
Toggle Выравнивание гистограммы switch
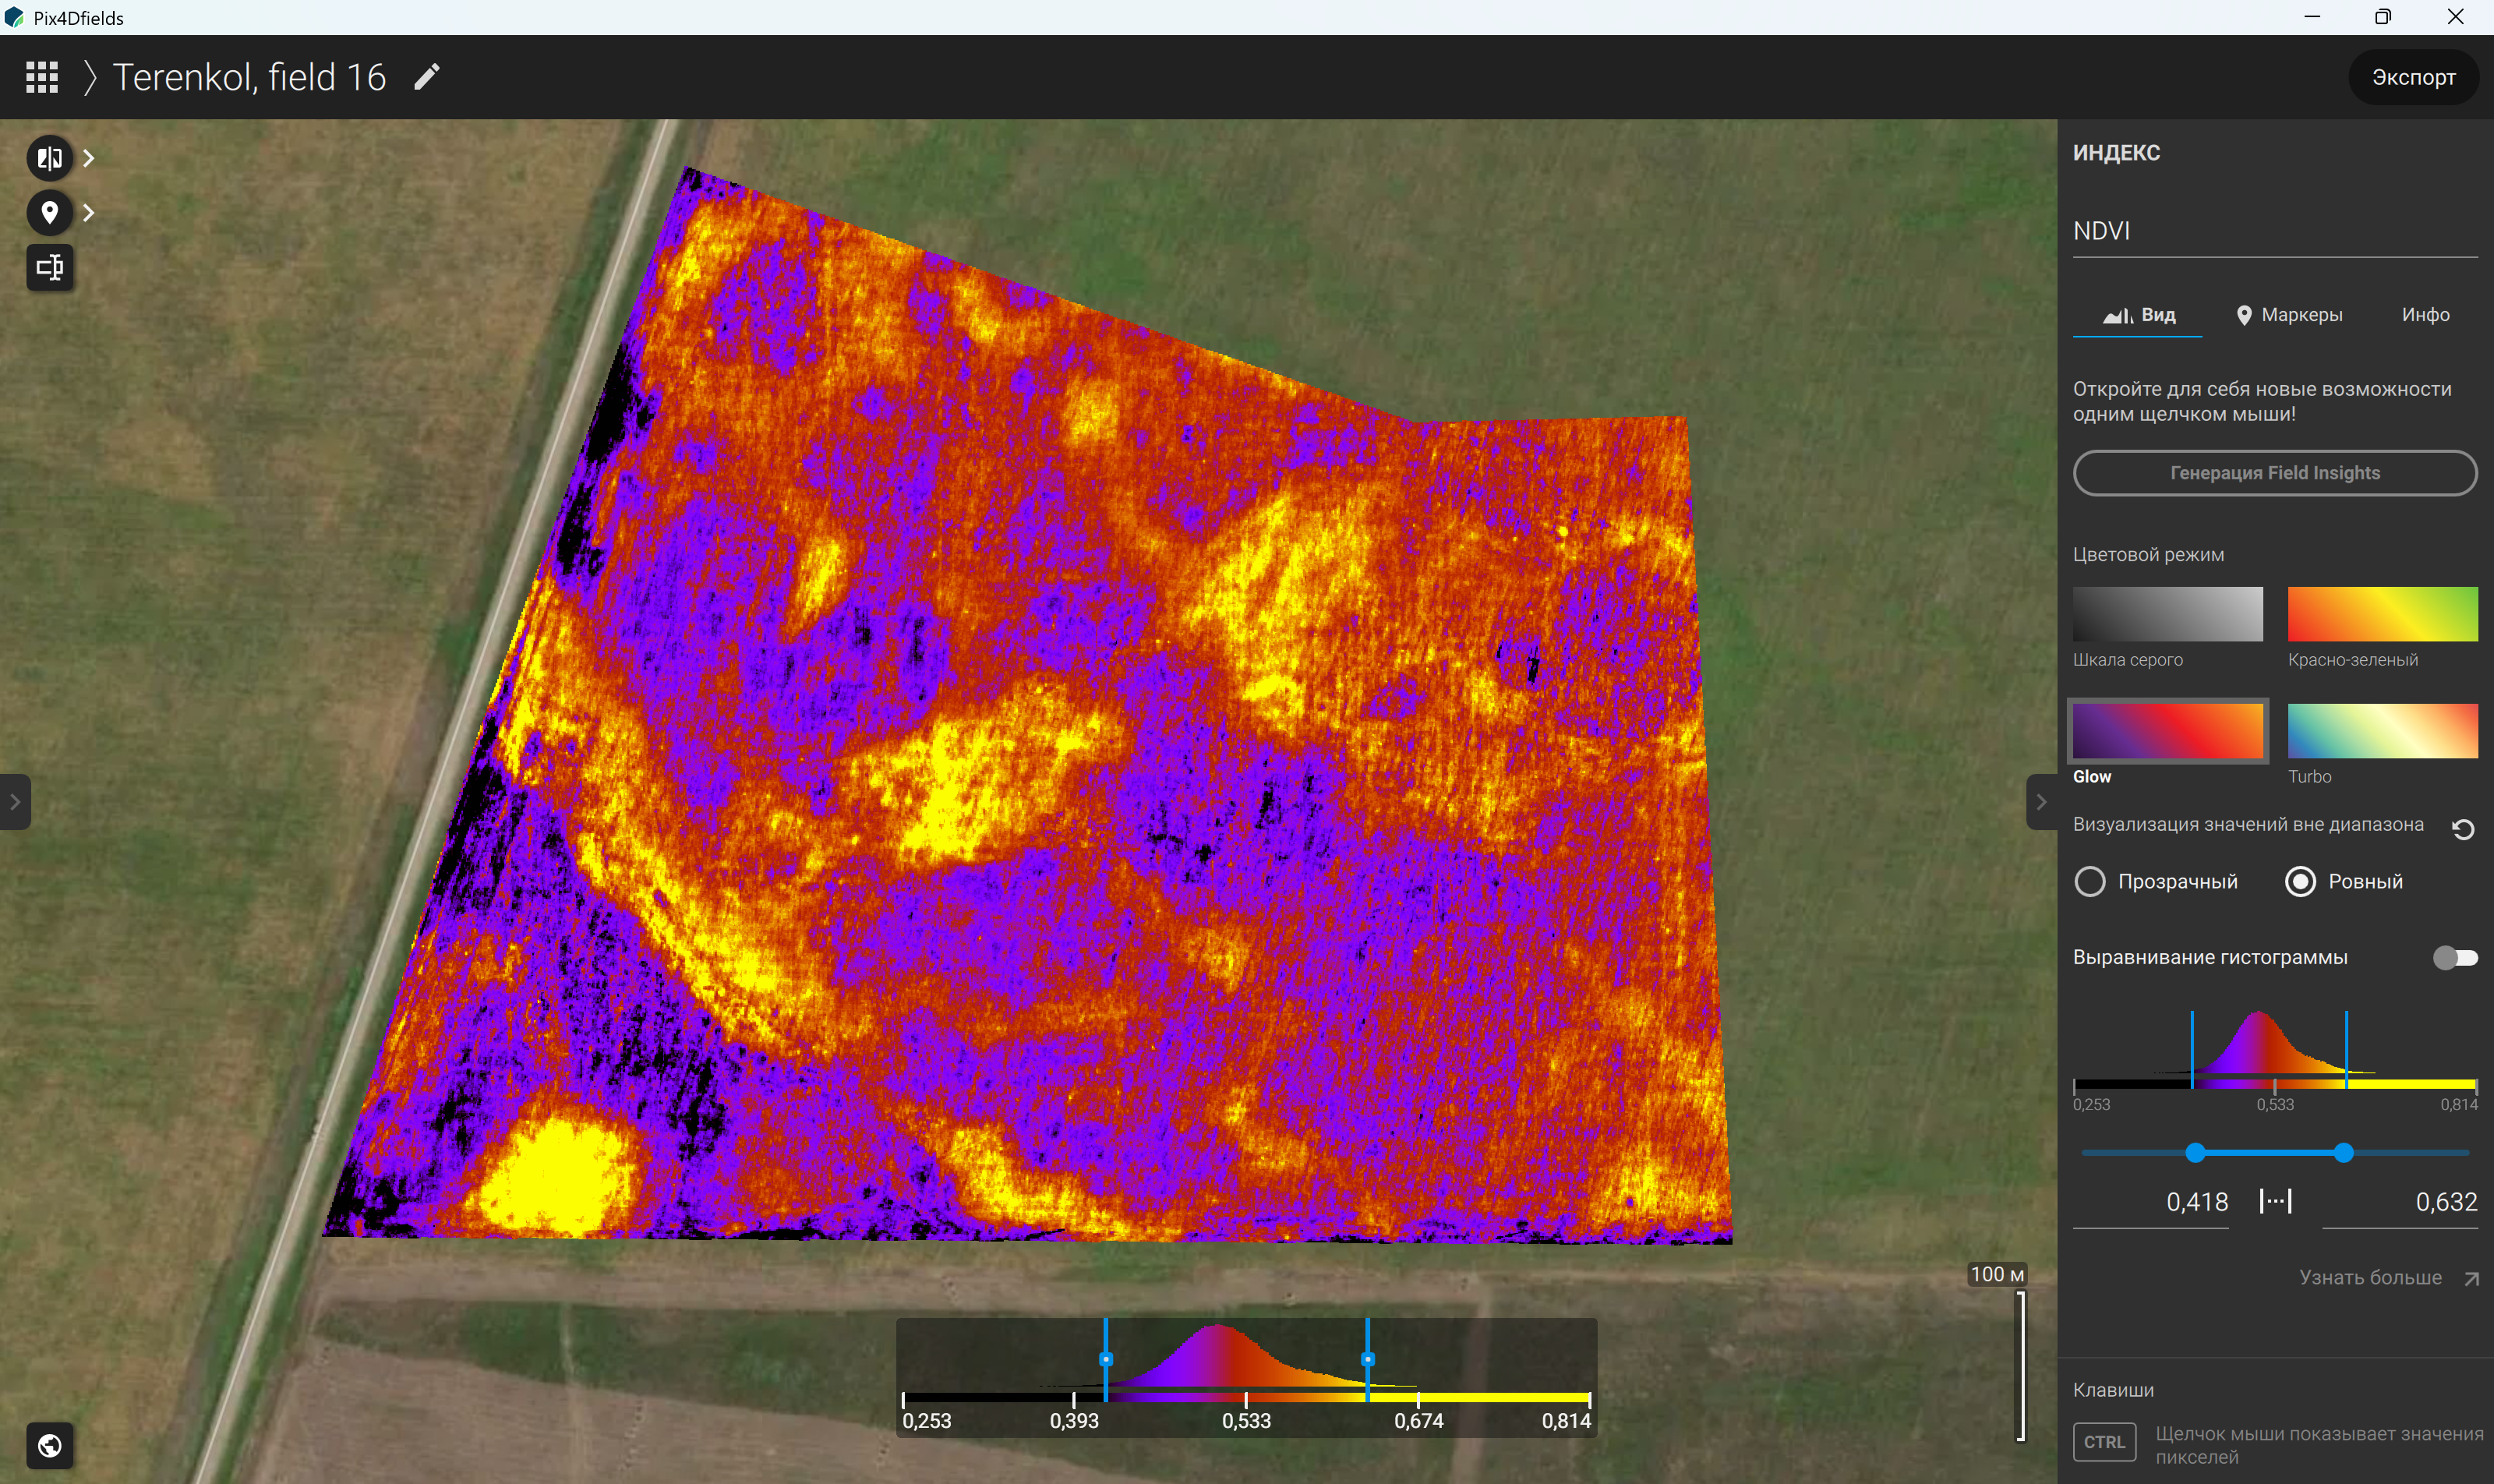pyautogui.click(x=2455, y=958)
